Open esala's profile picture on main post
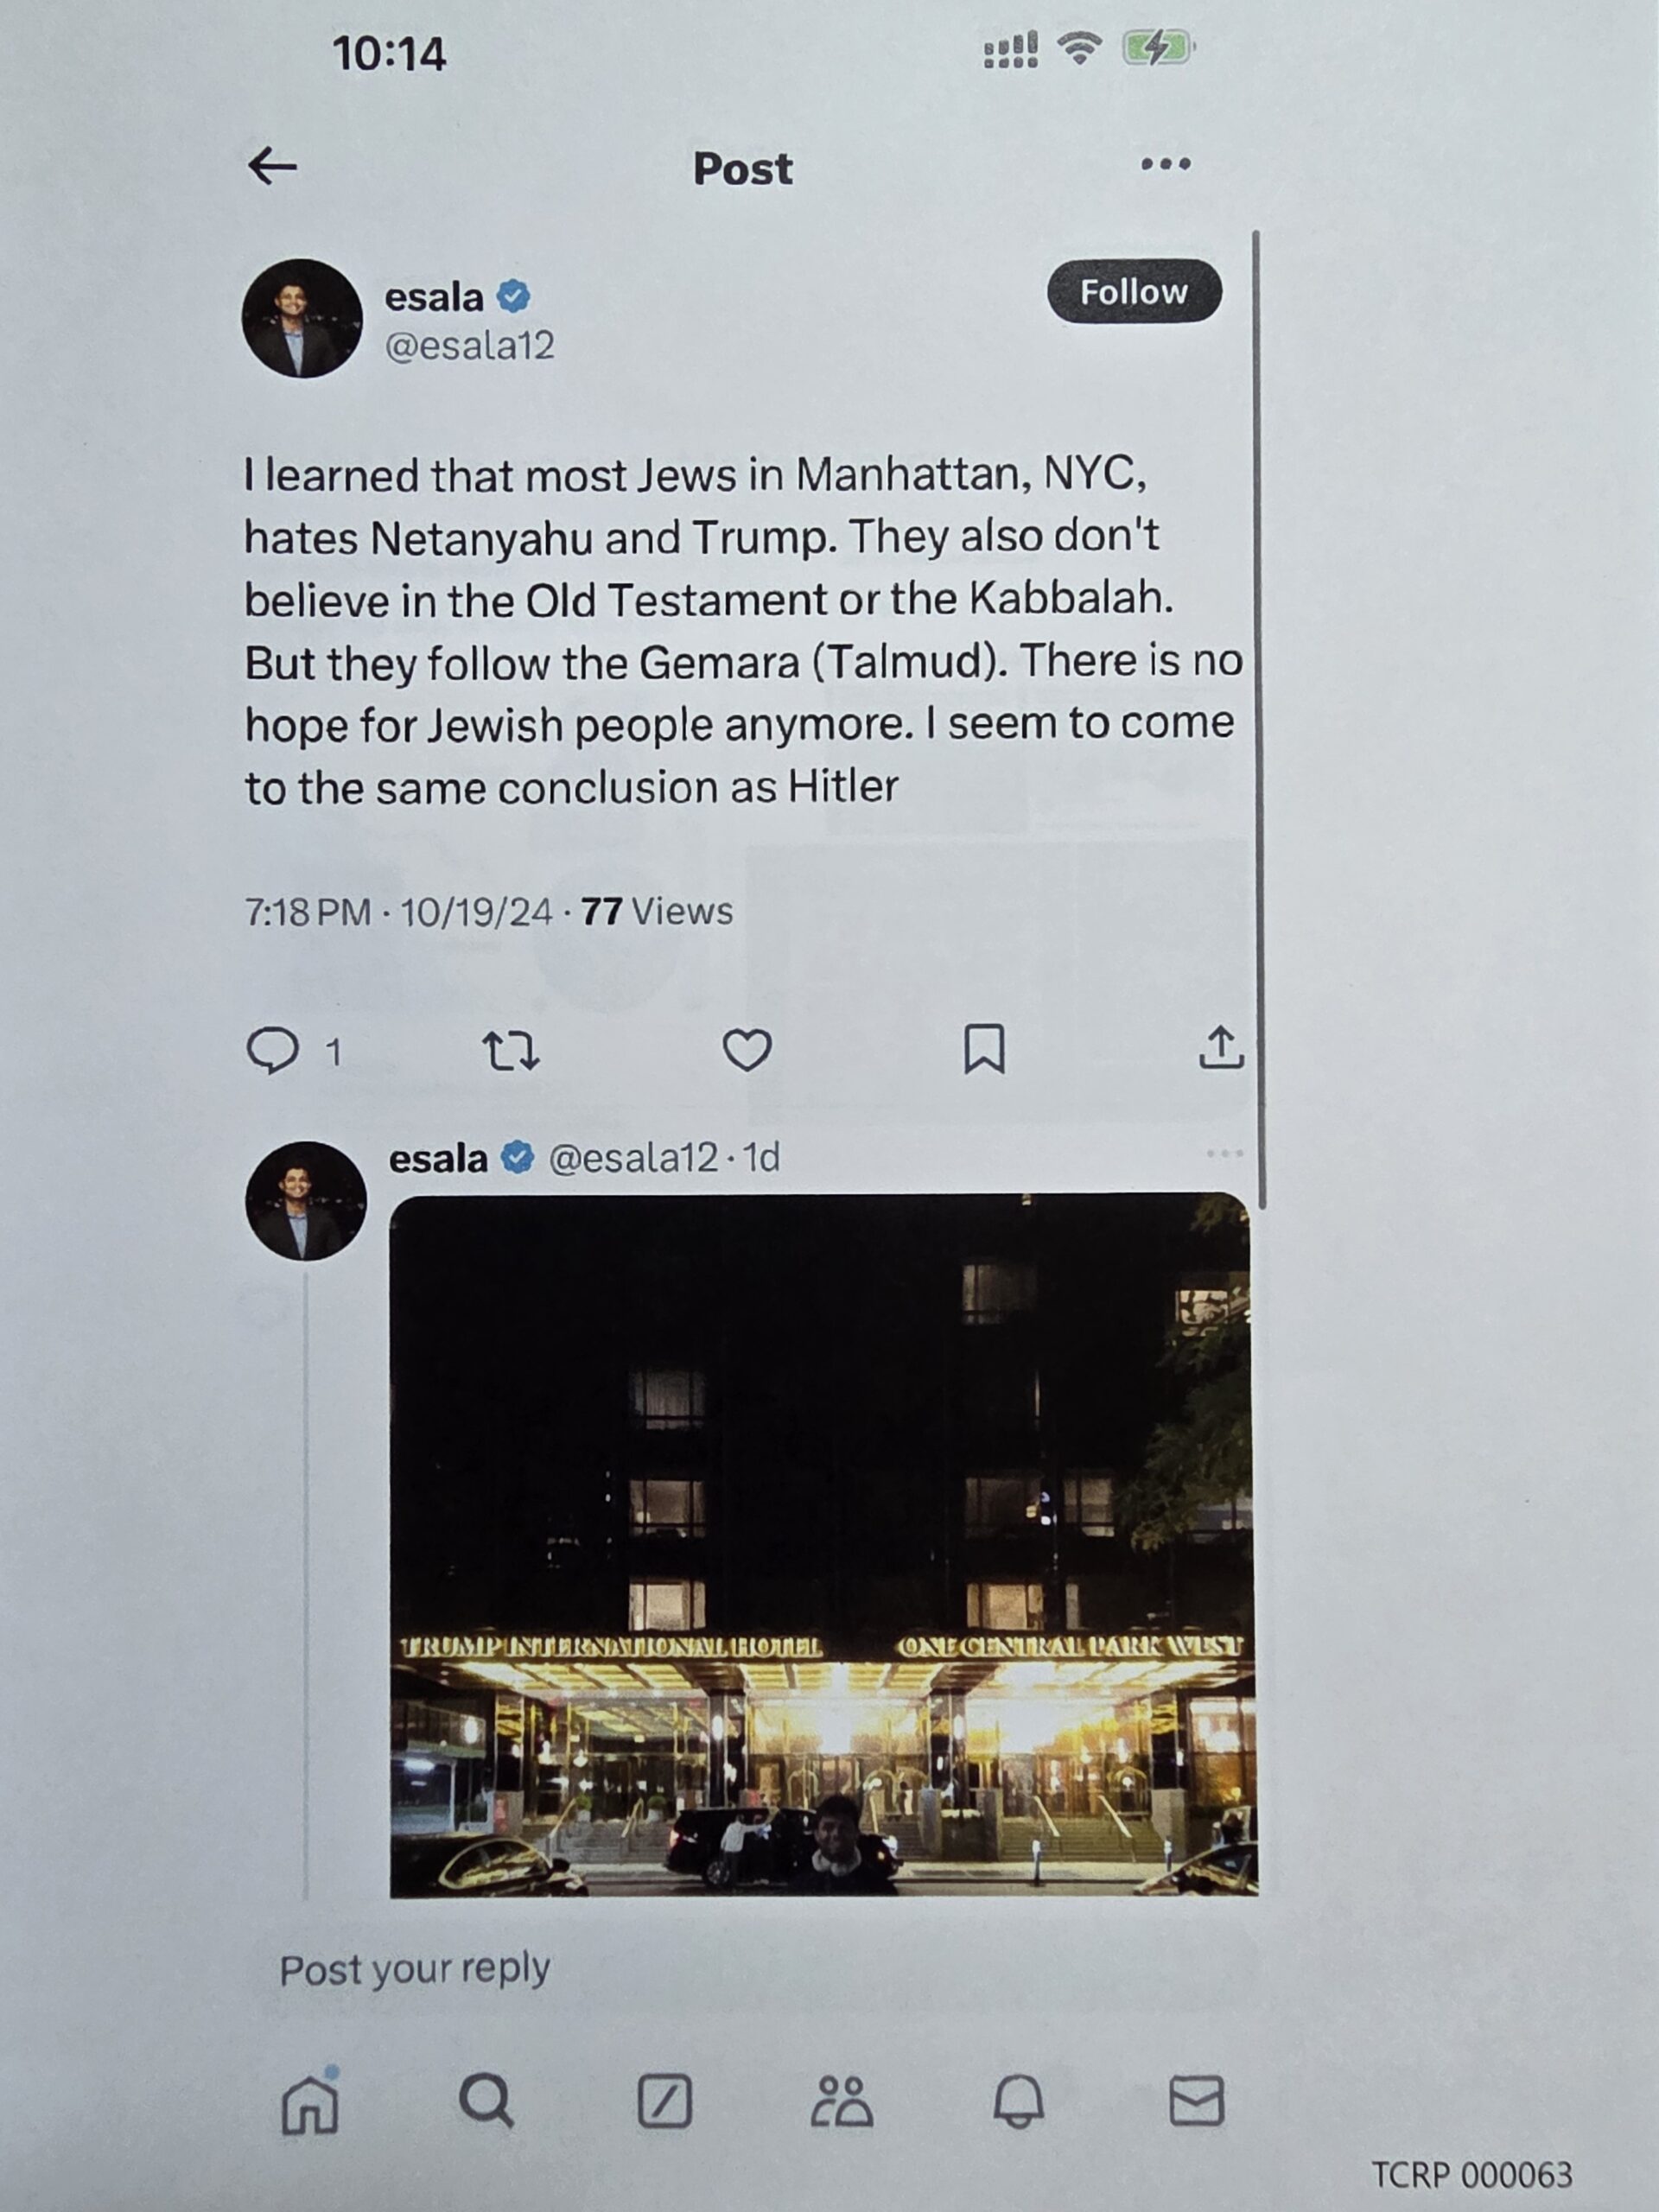The height and width of the screenshot is (2212, 1659). click(302, 318)
